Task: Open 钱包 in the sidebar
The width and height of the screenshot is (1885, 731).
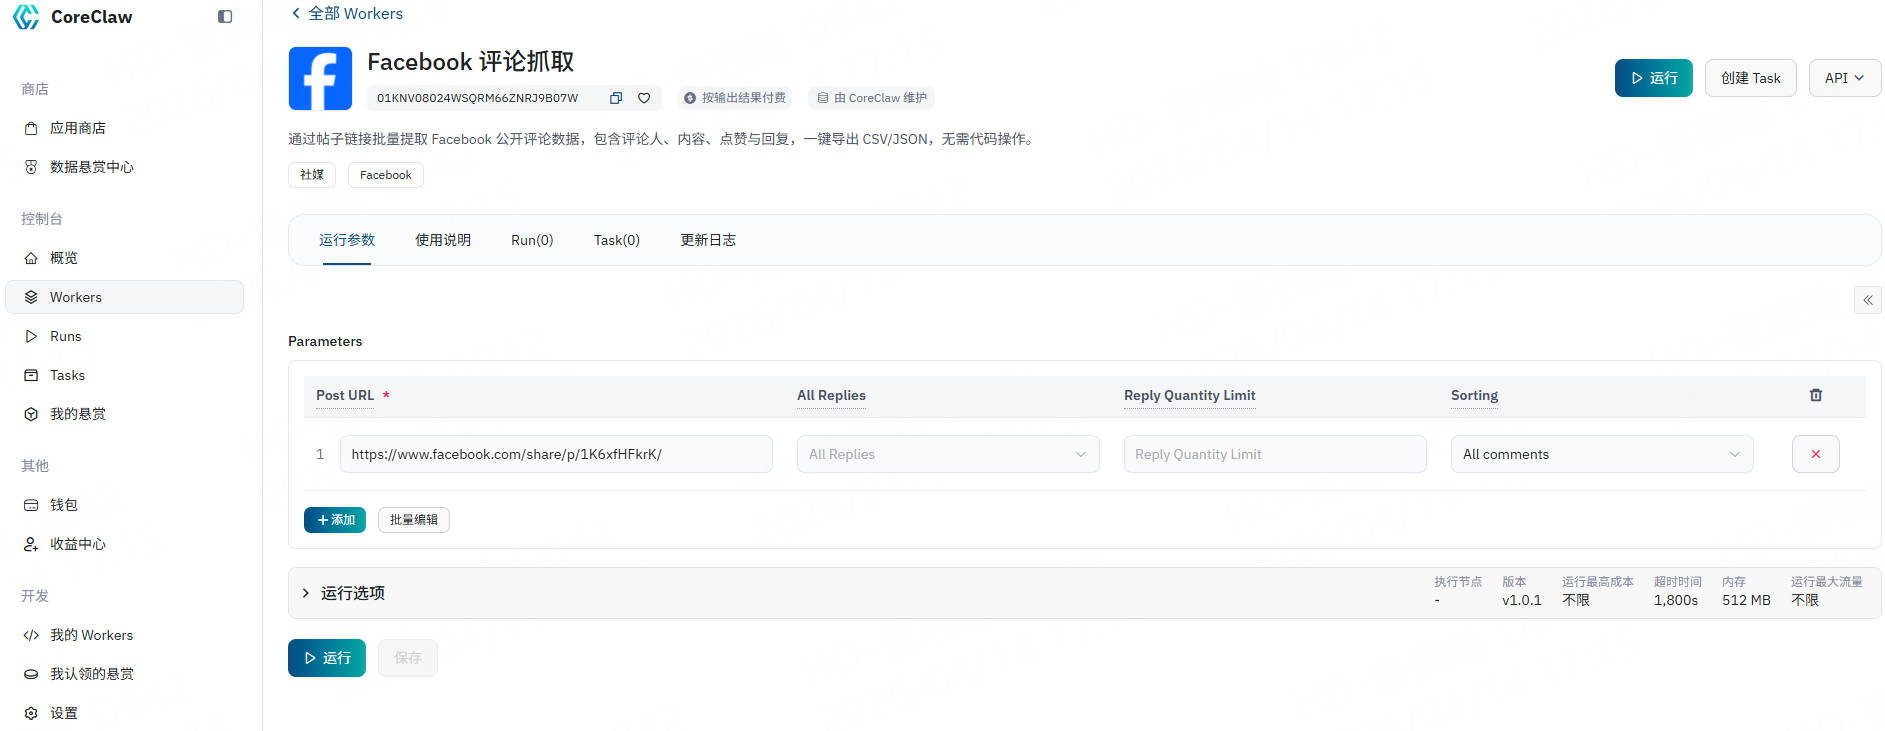Action: point(64,505)
